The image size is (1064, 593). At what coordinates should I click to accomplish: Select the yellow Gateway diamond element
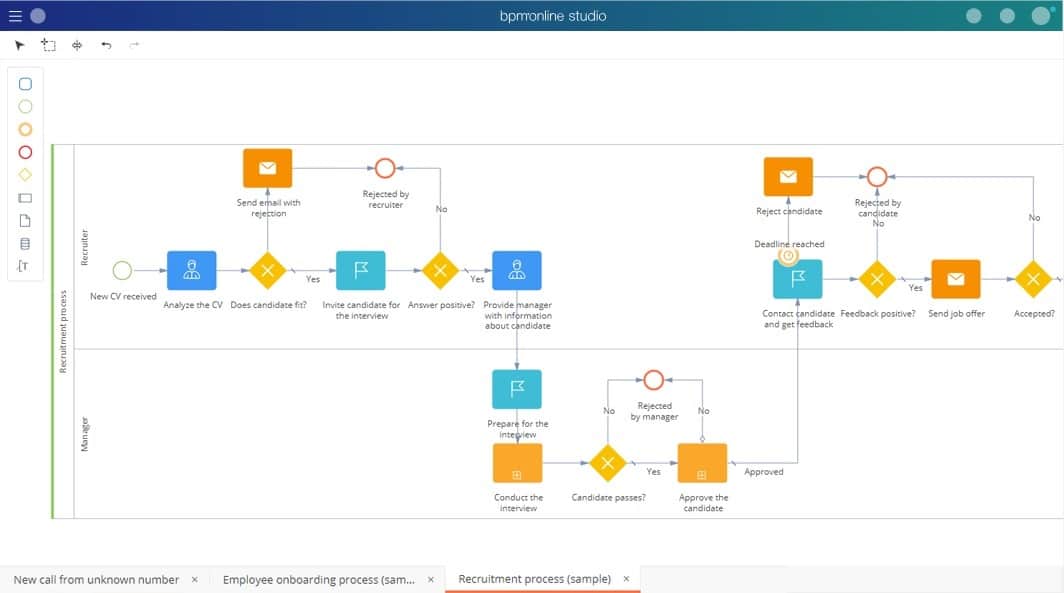tap(24, 175)
